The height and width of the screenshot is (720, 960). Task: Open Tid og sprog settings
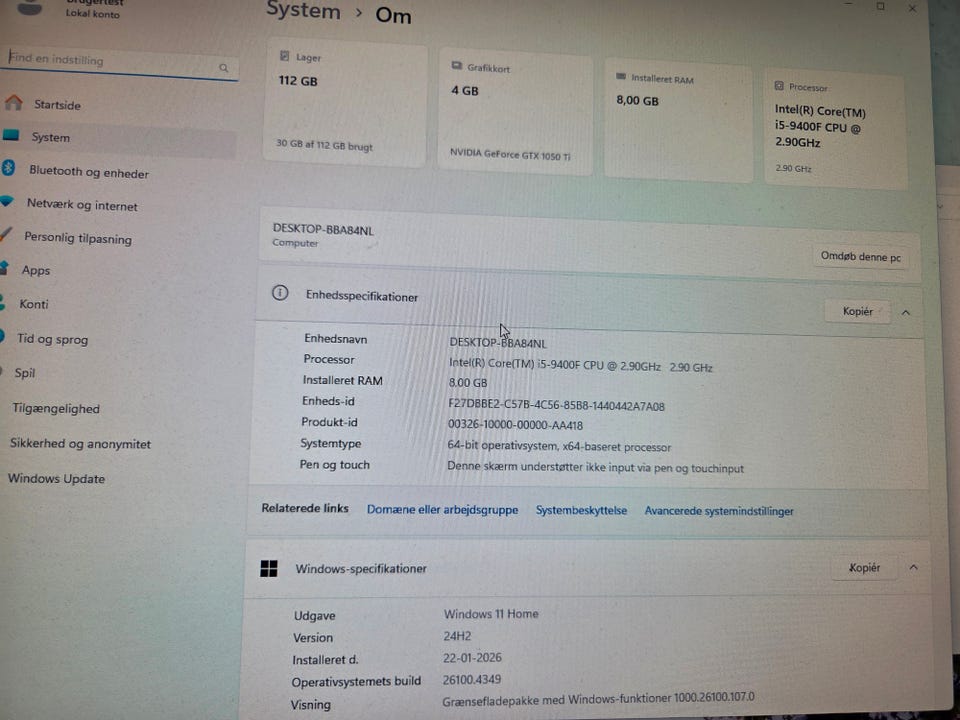point(53,339)
